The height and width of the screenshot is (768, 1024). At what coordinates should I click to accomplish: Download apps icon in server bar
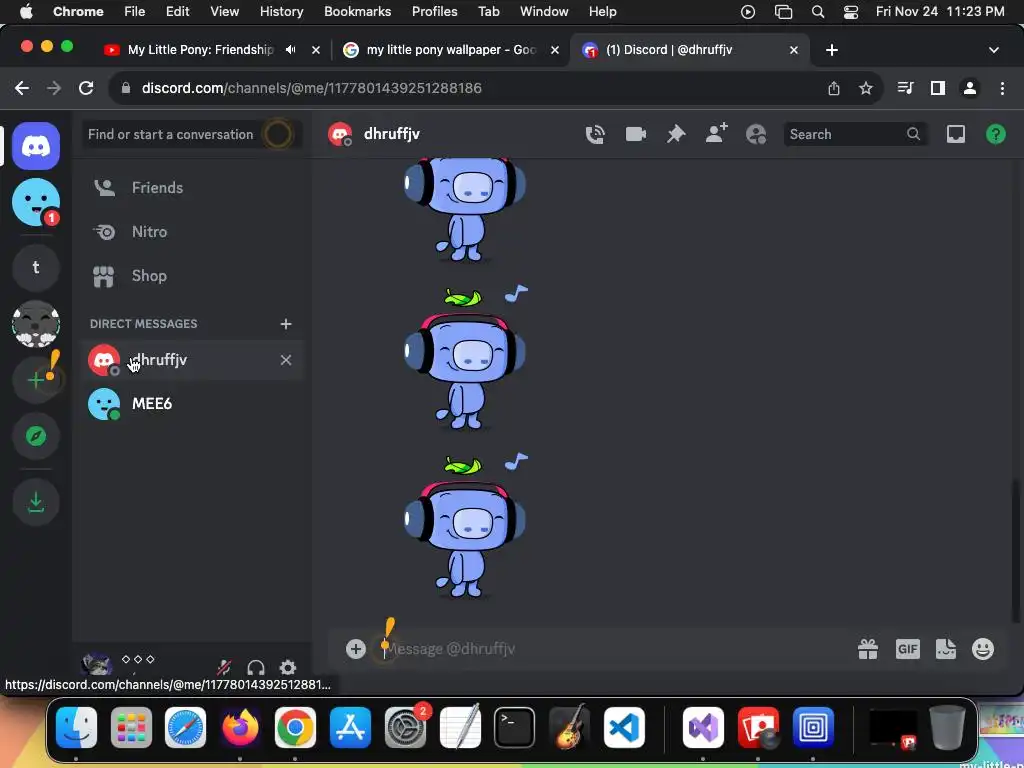(36, 502)
